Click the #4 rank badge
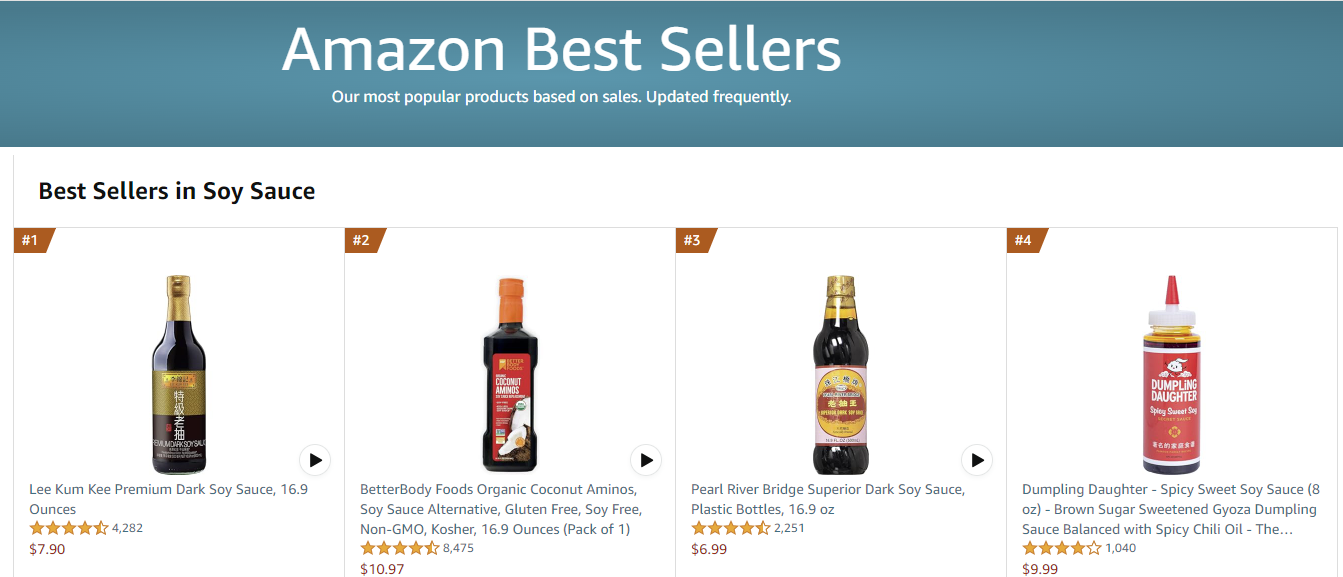This screenshot has height=577, width=1343. (1023, 238)
